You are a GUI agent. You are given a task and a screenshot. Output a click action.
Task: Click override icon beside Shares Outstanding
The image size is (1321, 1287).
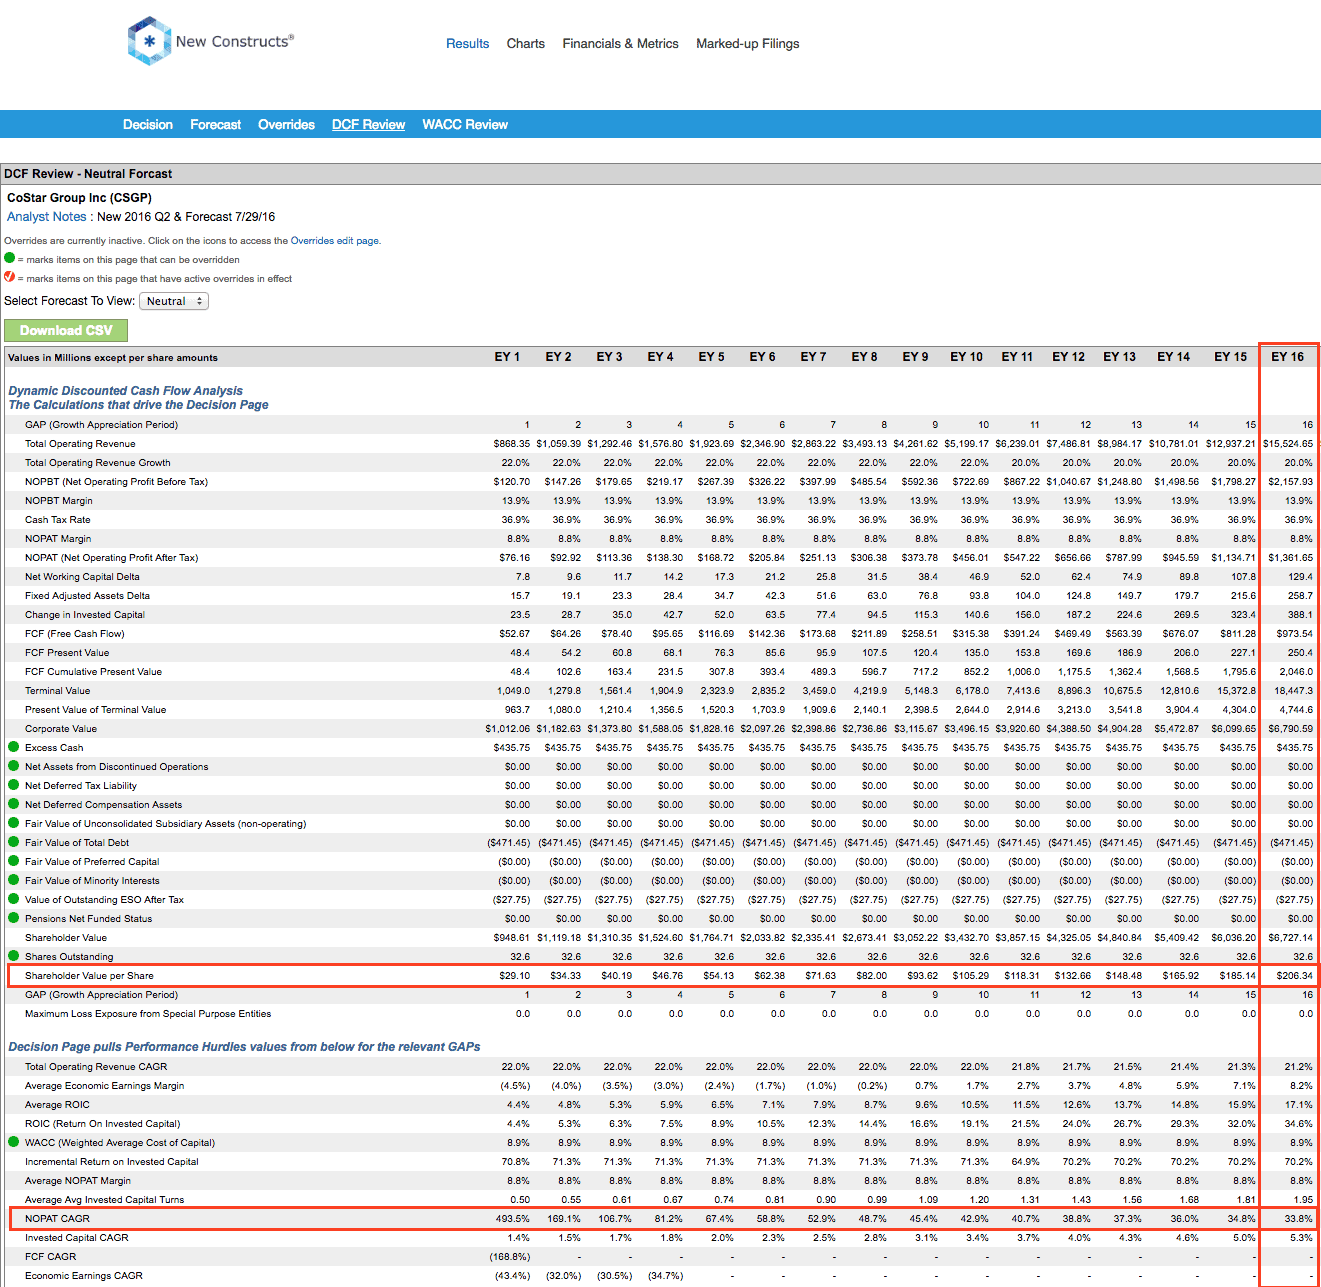14,956
